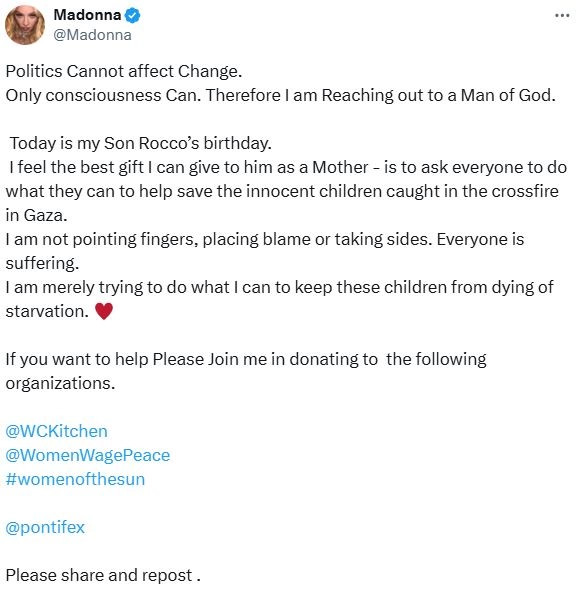Click the word 'organizations.'
577x596 pixels.
pos(60,384)
